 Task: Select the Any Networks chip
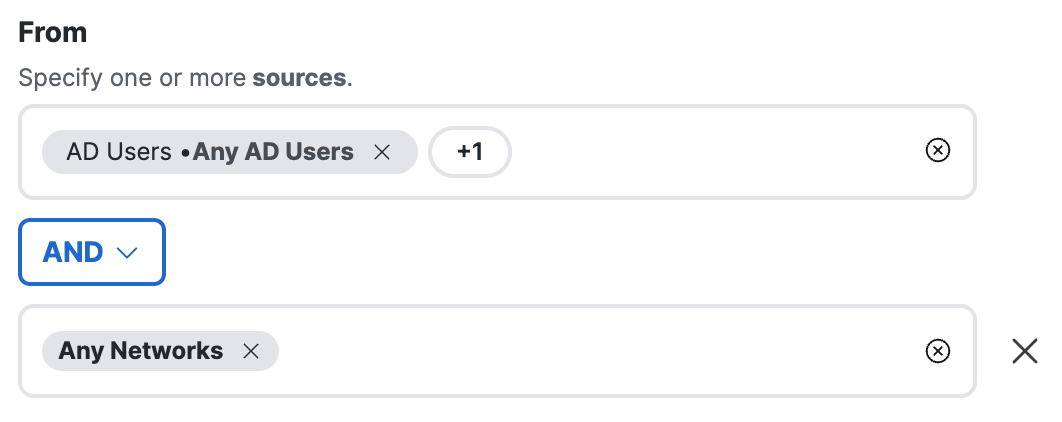click(160, 351)
